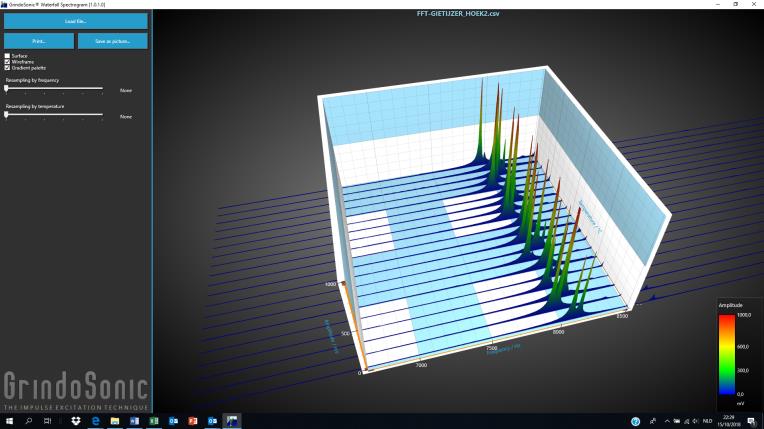Open Task View from the taskbar
764x429 pixels.
[x=49, y=421]
